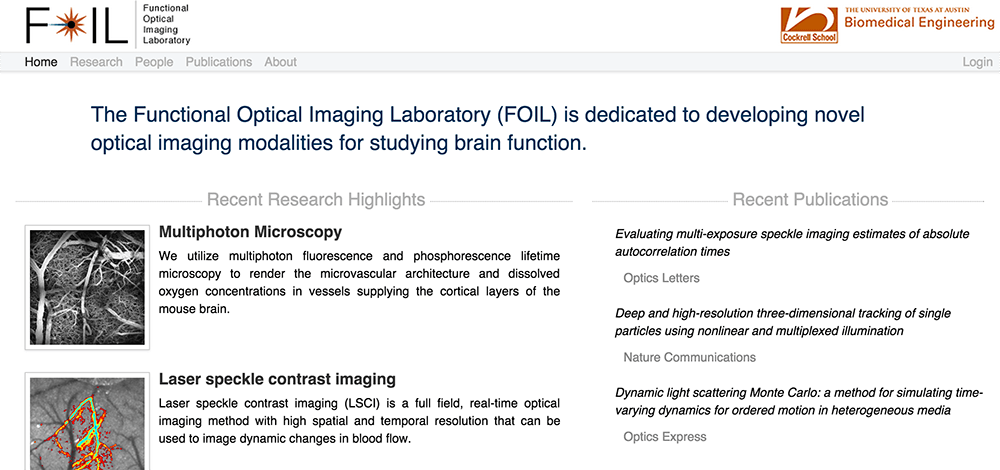This screenshot has height=470, width=1000.
Task: Open the Dynamic light scattering Monte Carlo paper
Action: coord(798,402)
